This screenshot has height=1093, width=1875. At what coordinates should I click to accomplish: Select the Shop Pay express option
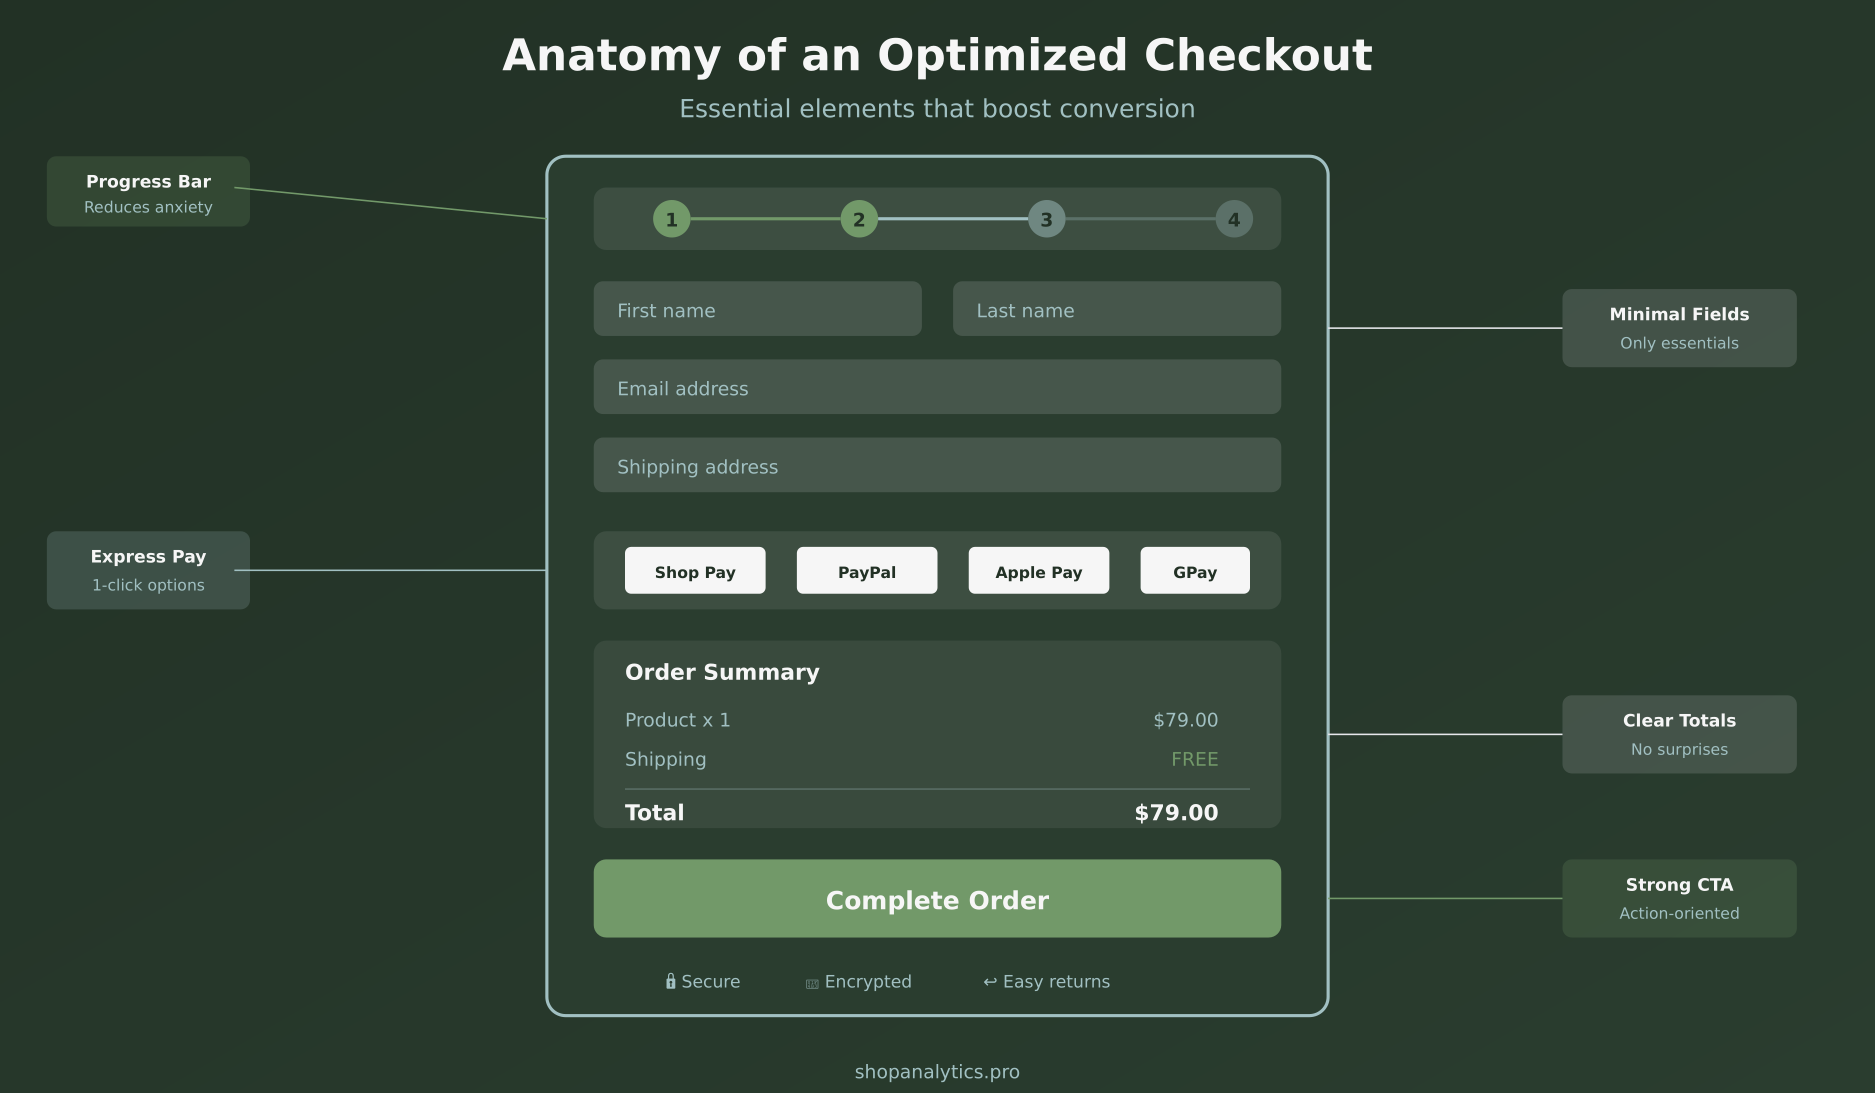(695, 571)
